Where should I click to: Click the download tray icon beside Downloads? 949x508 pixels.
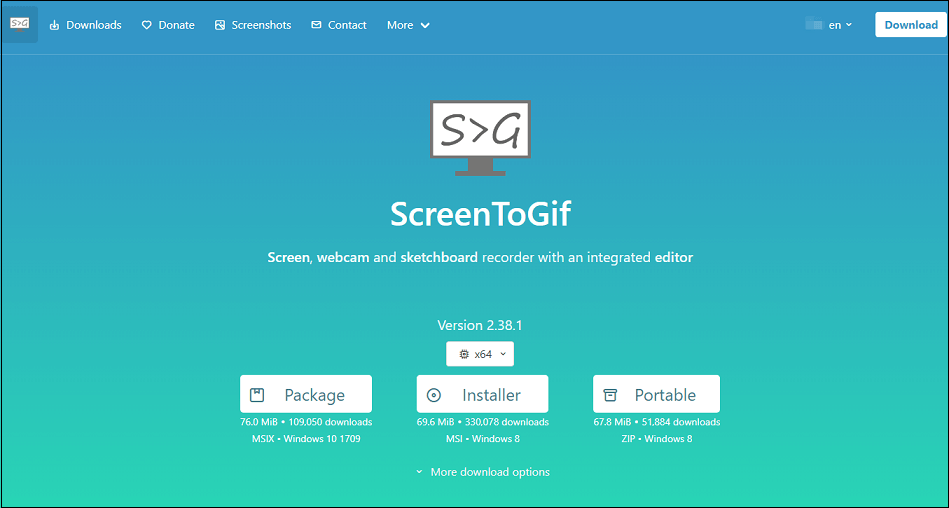pyautogui.click(x=54, y=25)
